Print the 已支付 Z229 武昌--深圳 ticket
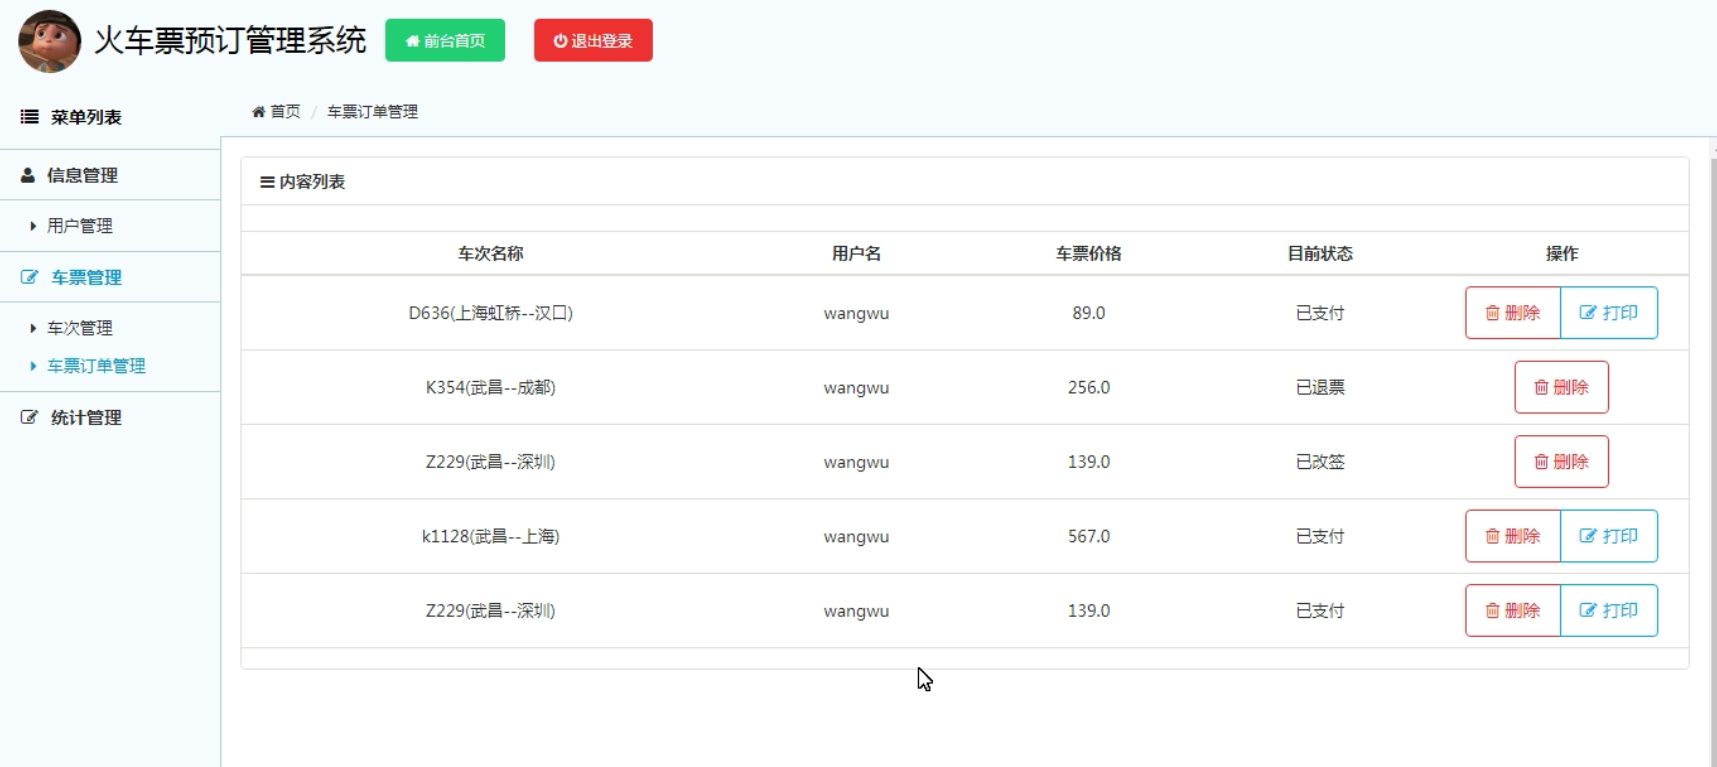The width and height of the screenshot is (1717, 767). (x=1608, y=611)
